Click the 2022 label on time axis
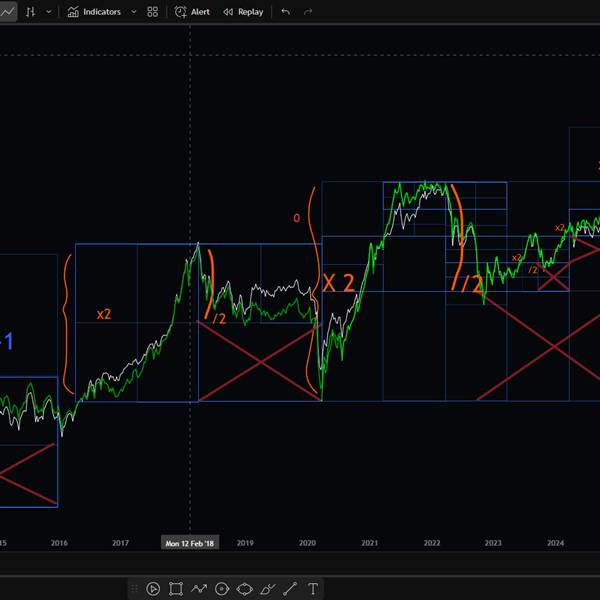Screen dimensions: 600x600 432,543
